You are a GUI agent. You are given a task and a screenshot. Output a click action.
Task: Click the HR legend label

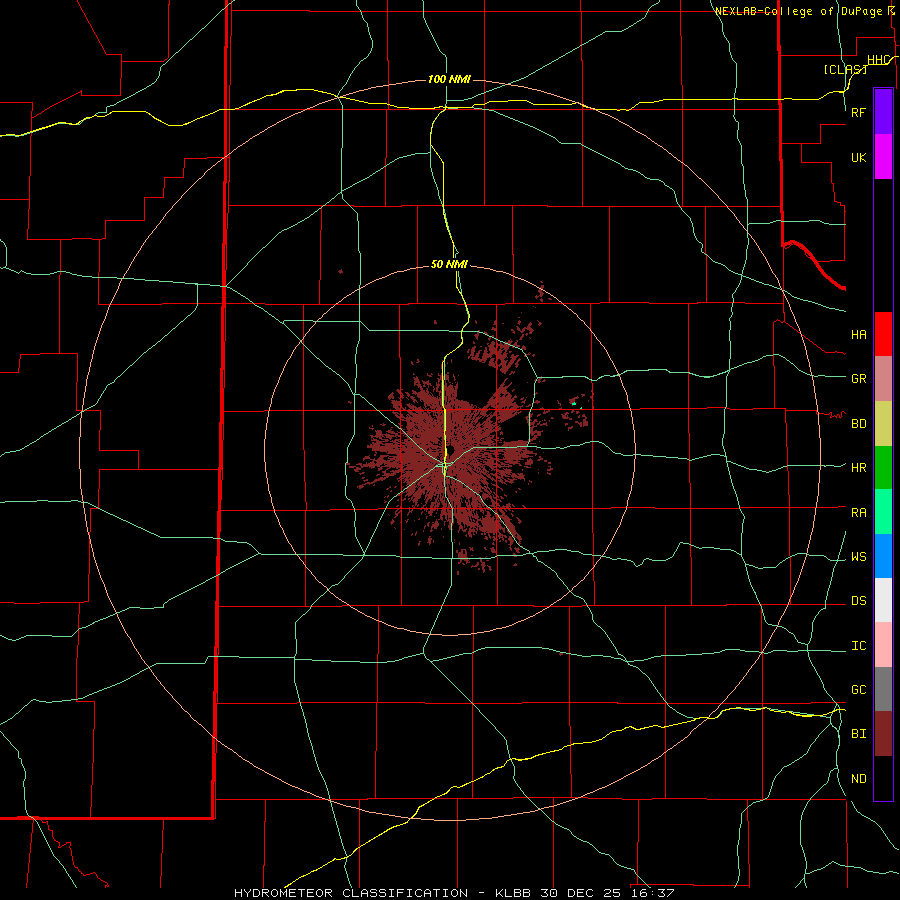859,468
